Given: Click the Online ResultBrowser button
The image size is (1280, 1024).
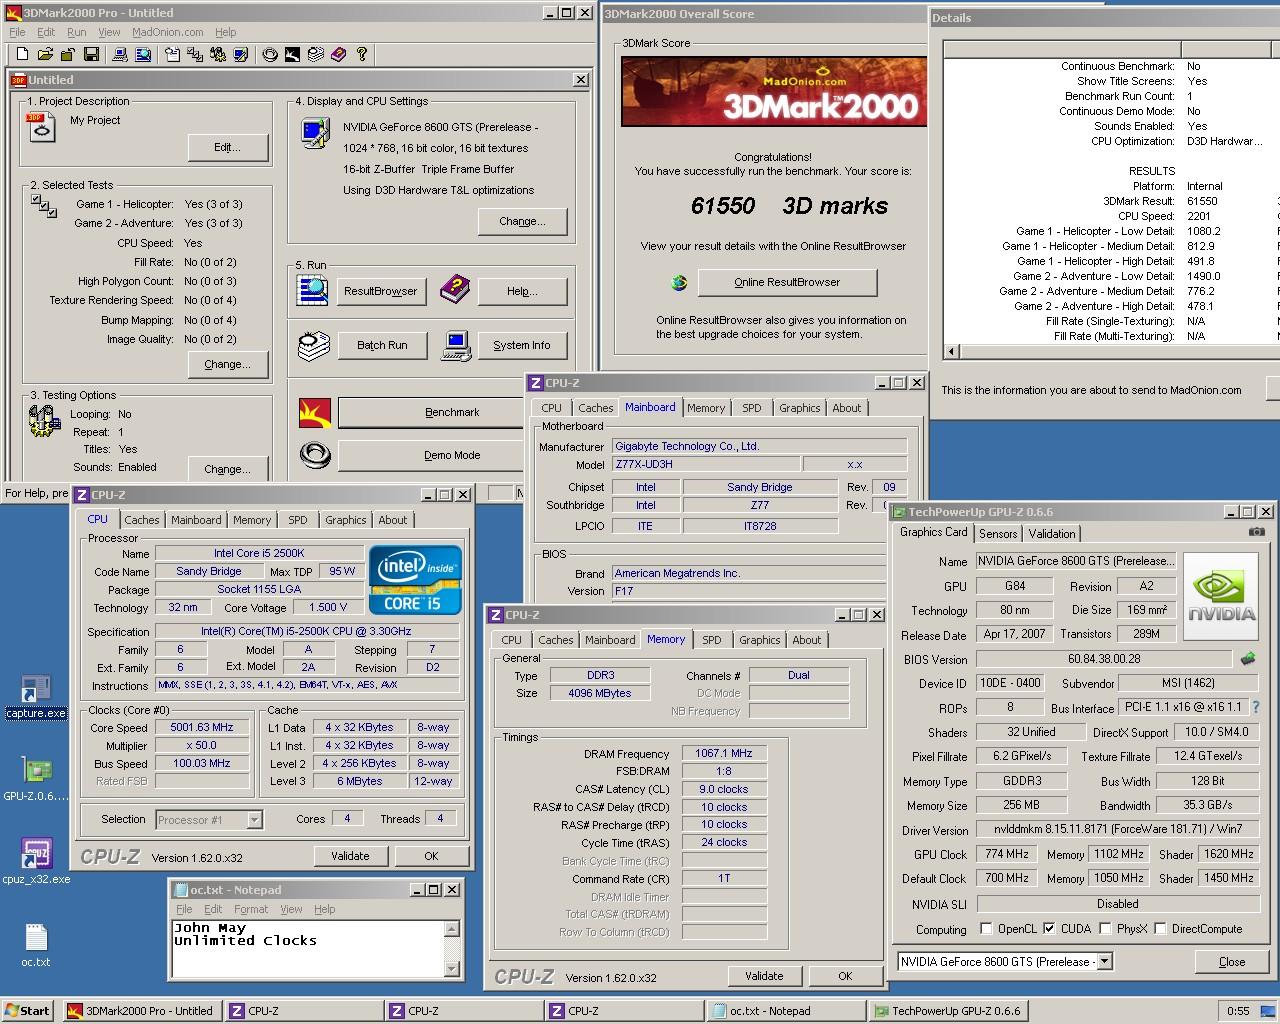Looking at the screenshot, I should click(787, 282).
